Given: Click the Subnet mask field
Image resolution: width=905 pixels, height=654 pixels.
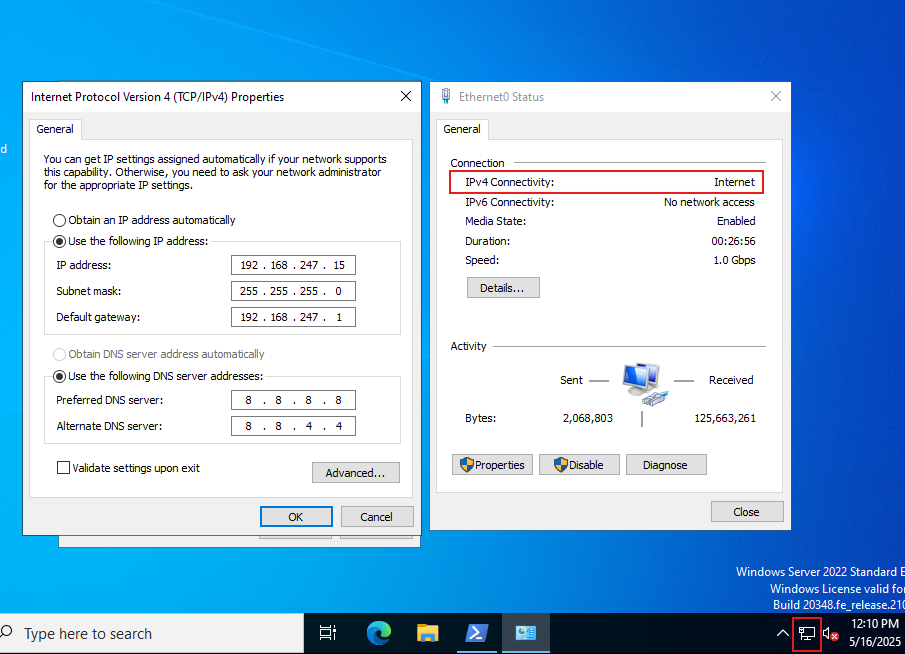Looking at the screenshot, I should point(293,291).
